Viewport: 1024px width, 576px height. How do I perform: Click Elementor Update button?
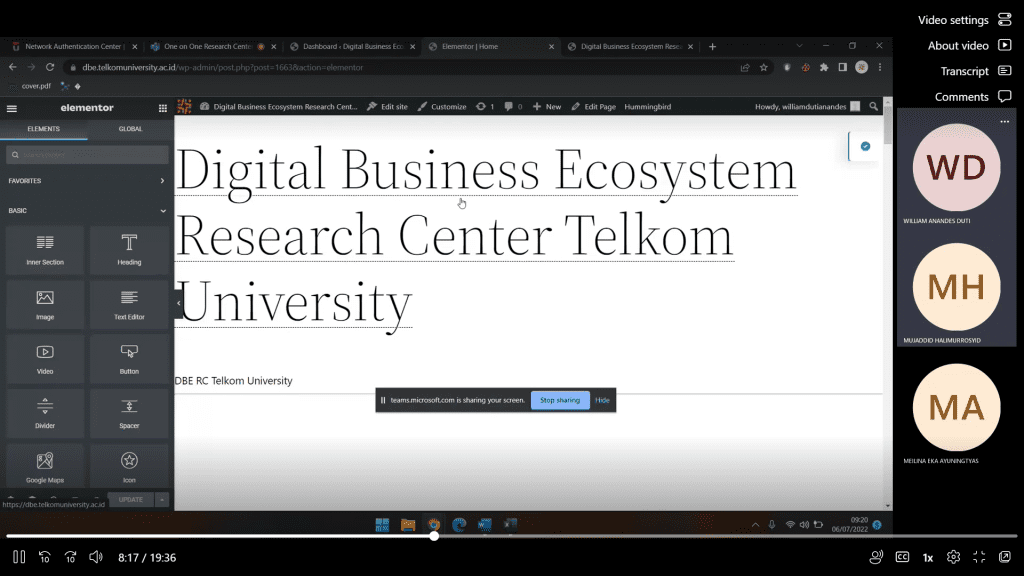coord(131,500)
